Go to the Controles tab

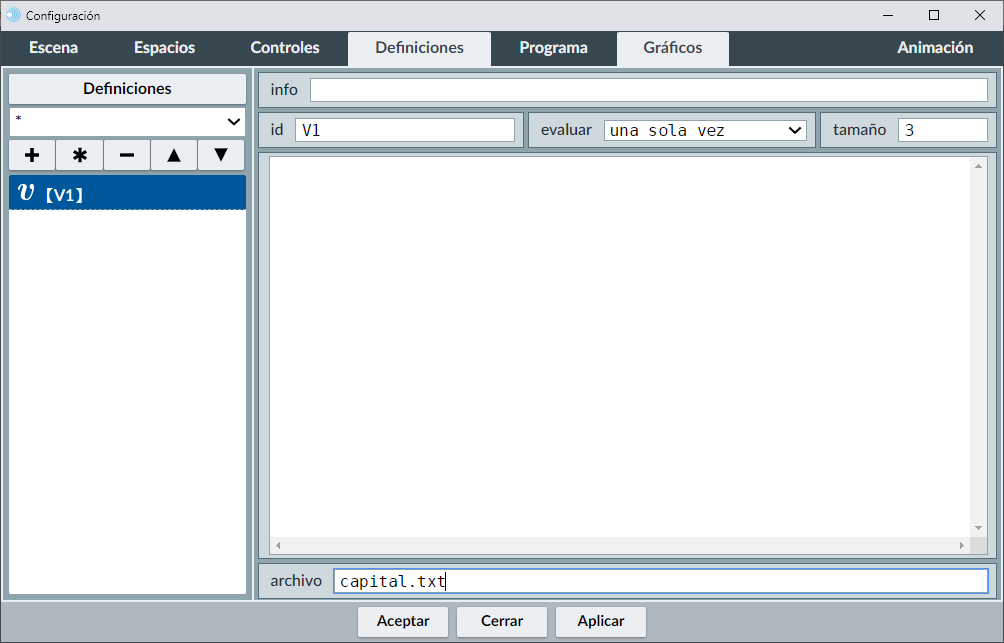pyautogui.click(x=285, y=48)
